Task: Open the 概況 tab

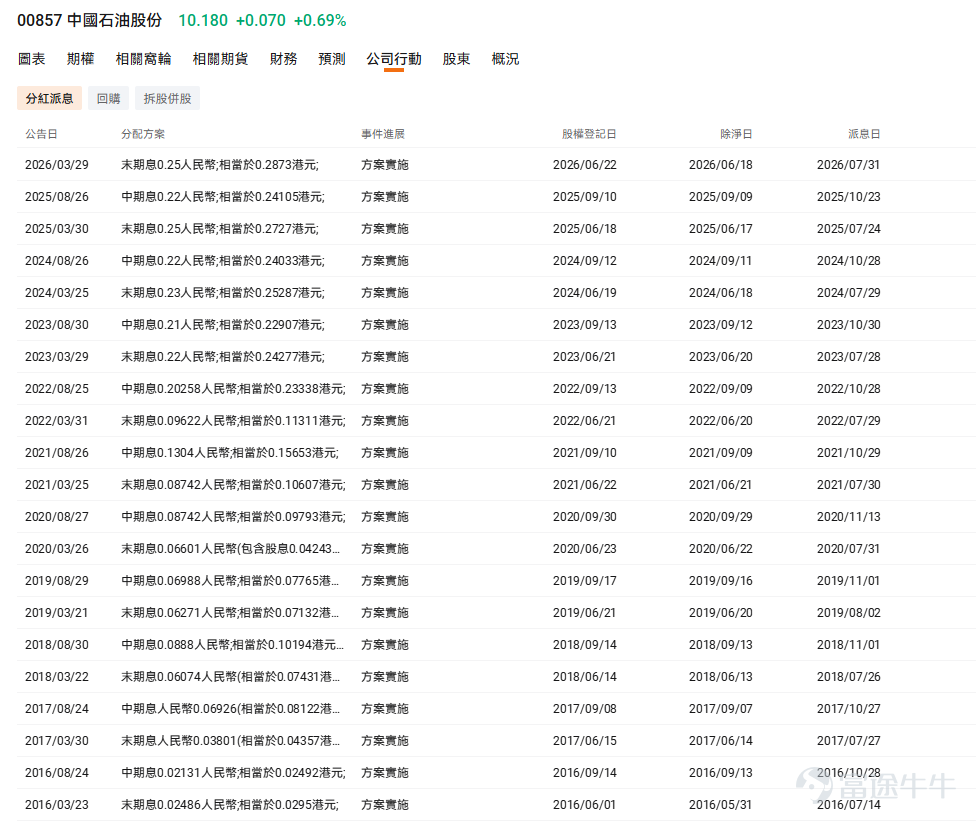Action: pos(505,59)
